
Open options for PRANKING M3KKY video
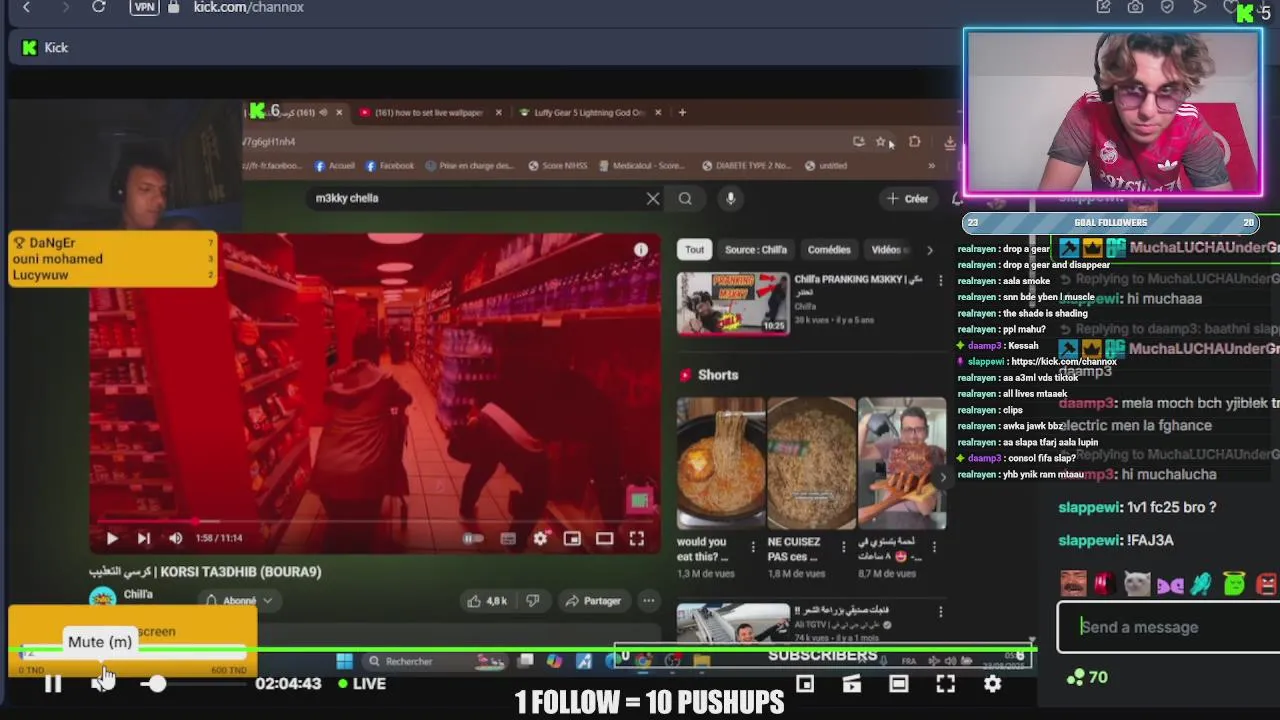940,281
